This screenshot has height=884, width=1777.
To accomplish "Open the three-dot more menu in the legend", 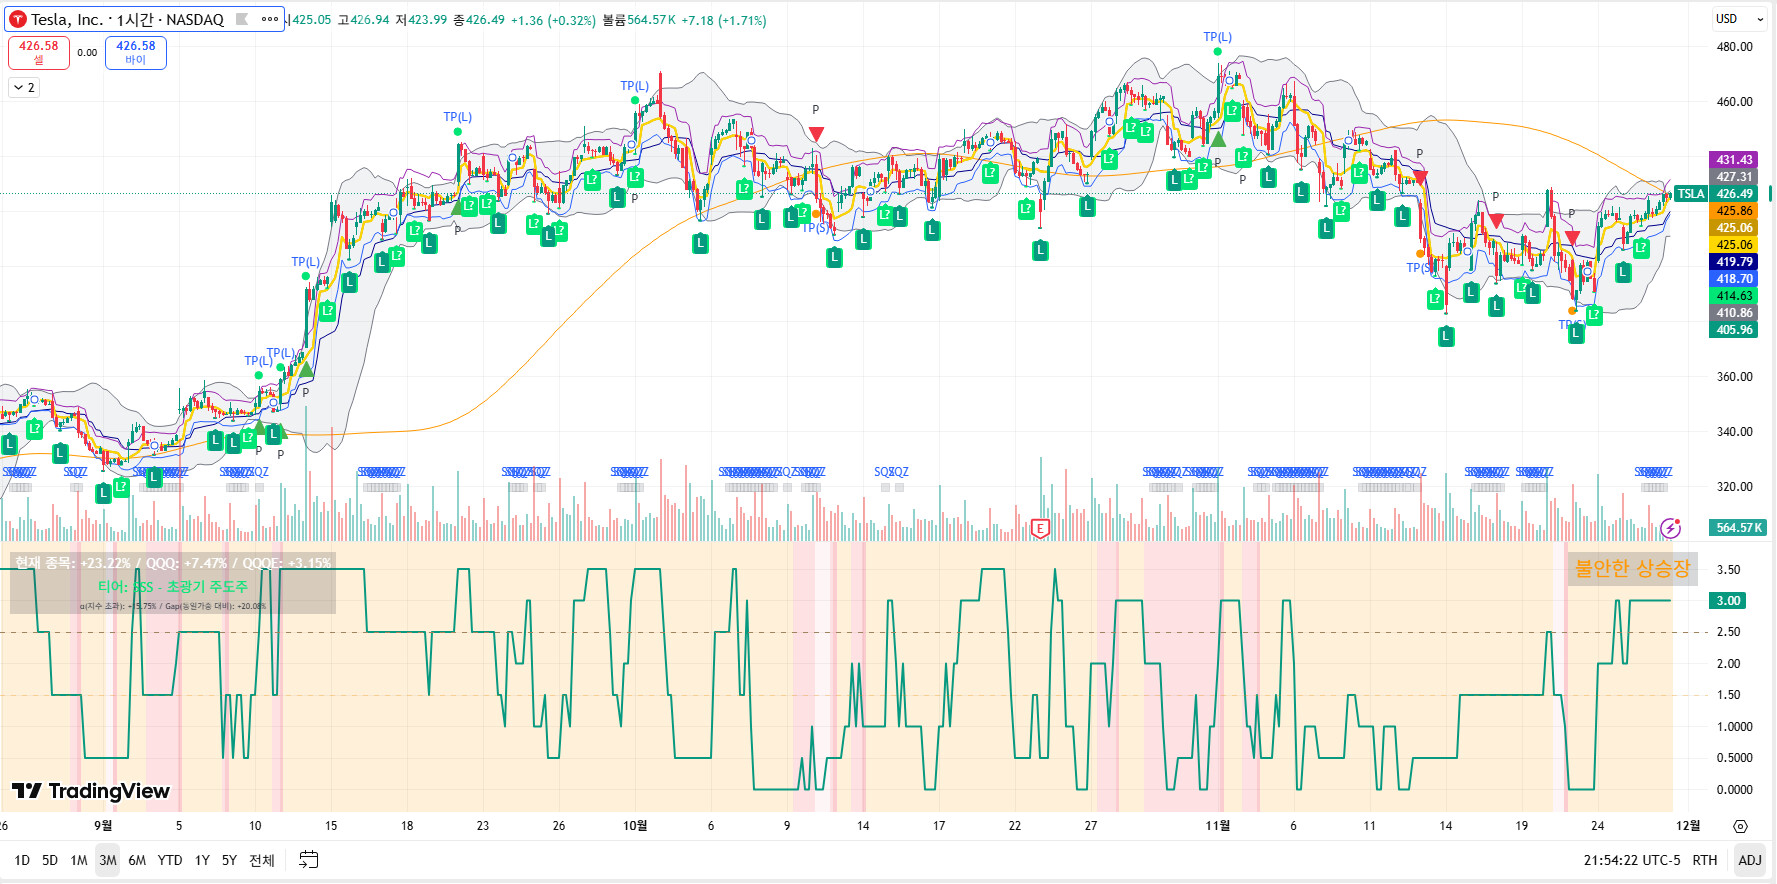I will pos(270,19).
